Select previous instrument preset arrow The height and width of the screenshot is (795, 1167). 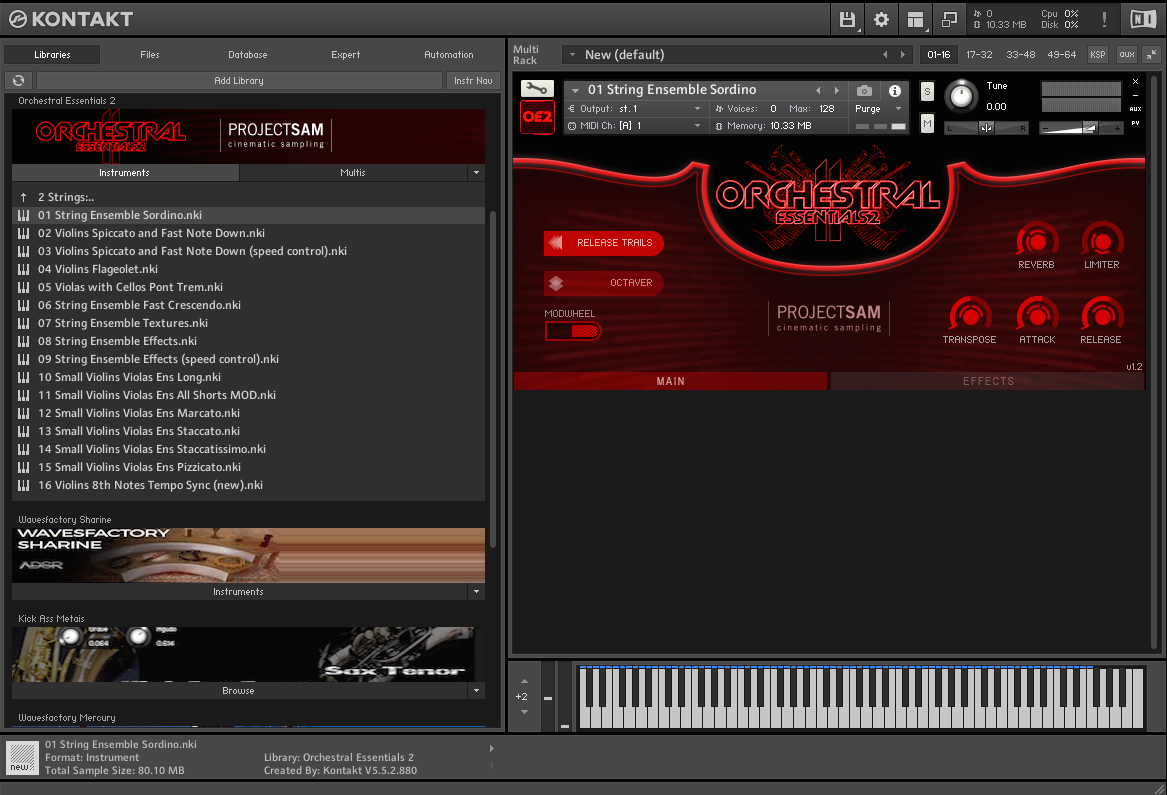pyautogui.click(x=818, y=90)
